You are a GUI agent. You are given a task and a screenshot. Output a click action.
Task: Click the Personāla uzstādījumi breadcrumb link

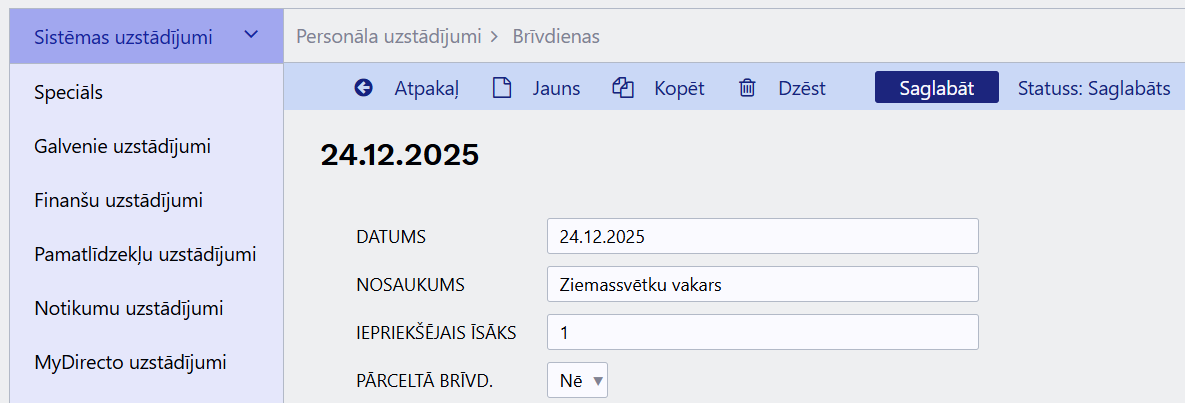388,36
